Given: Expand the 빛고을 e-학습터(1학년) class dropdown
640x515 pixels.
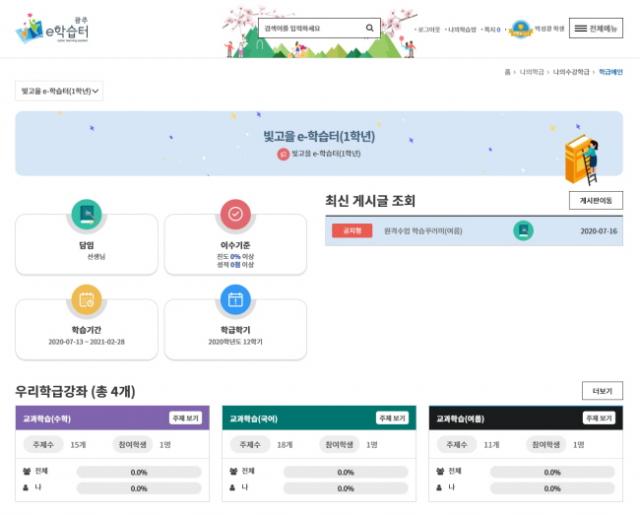Looking at the screenshot, I should tap(61, 91).
